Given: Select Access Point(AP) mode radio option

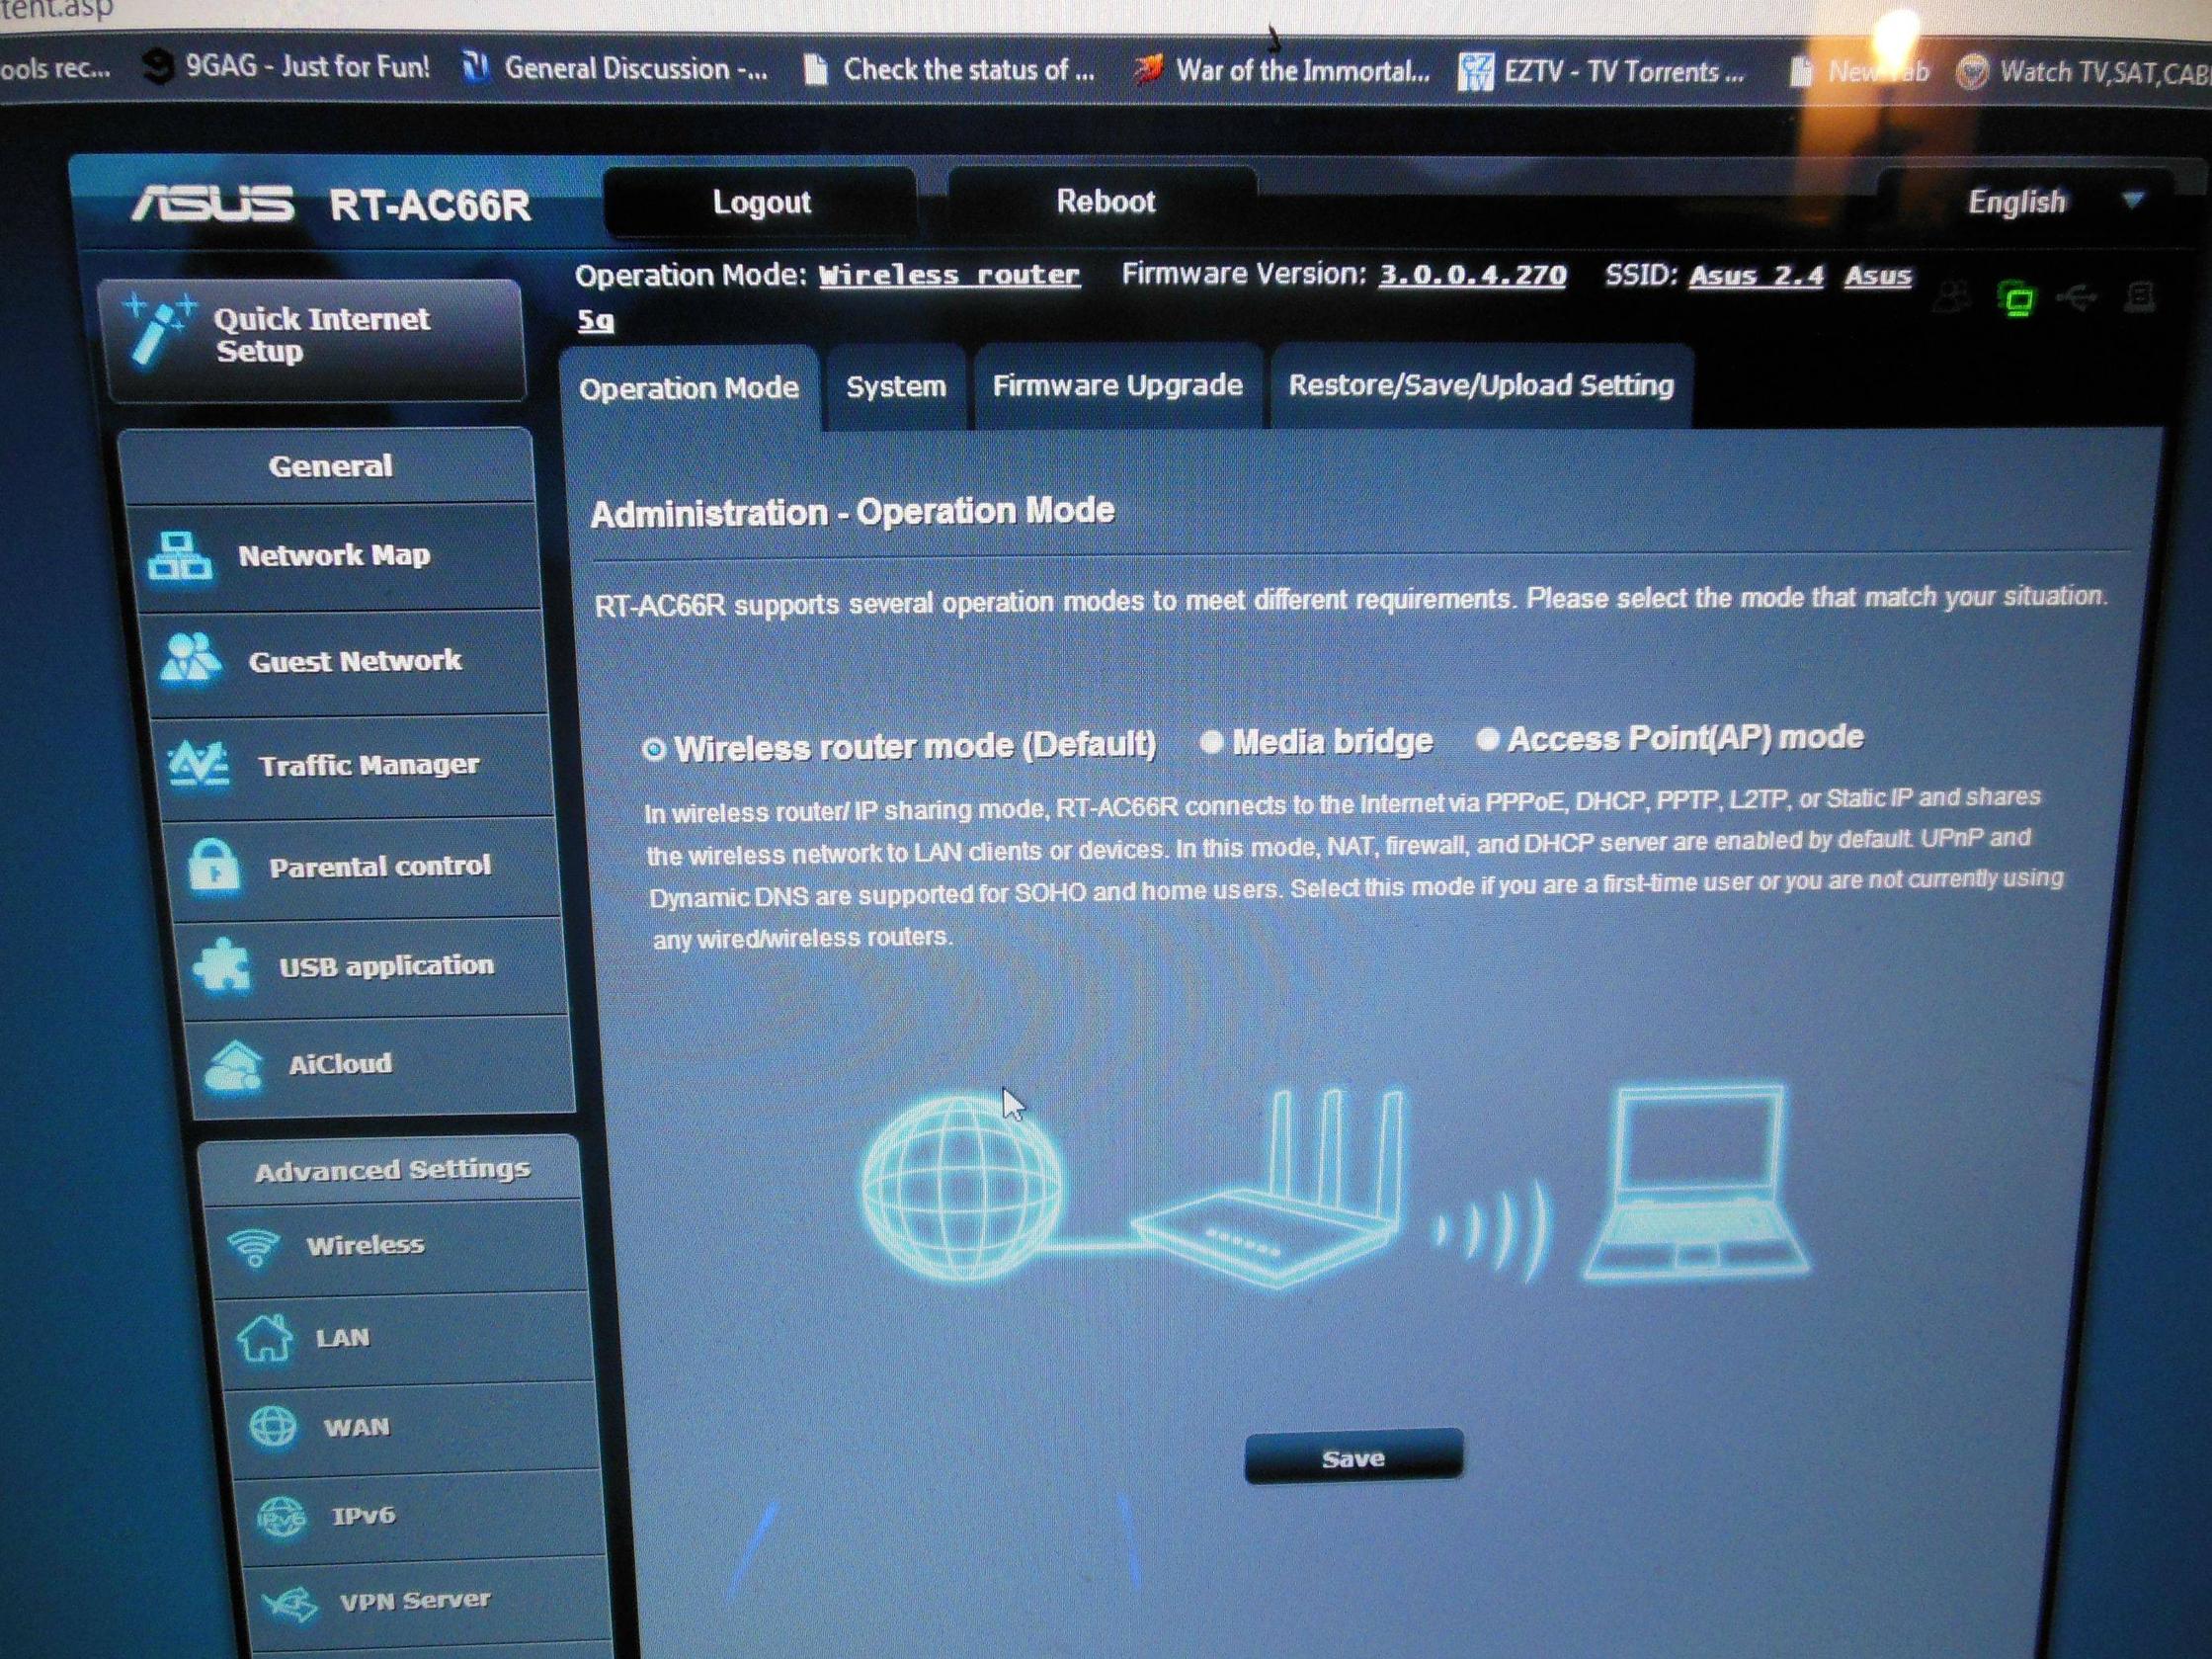Looking at the screenshot, I should [1487, 739].
